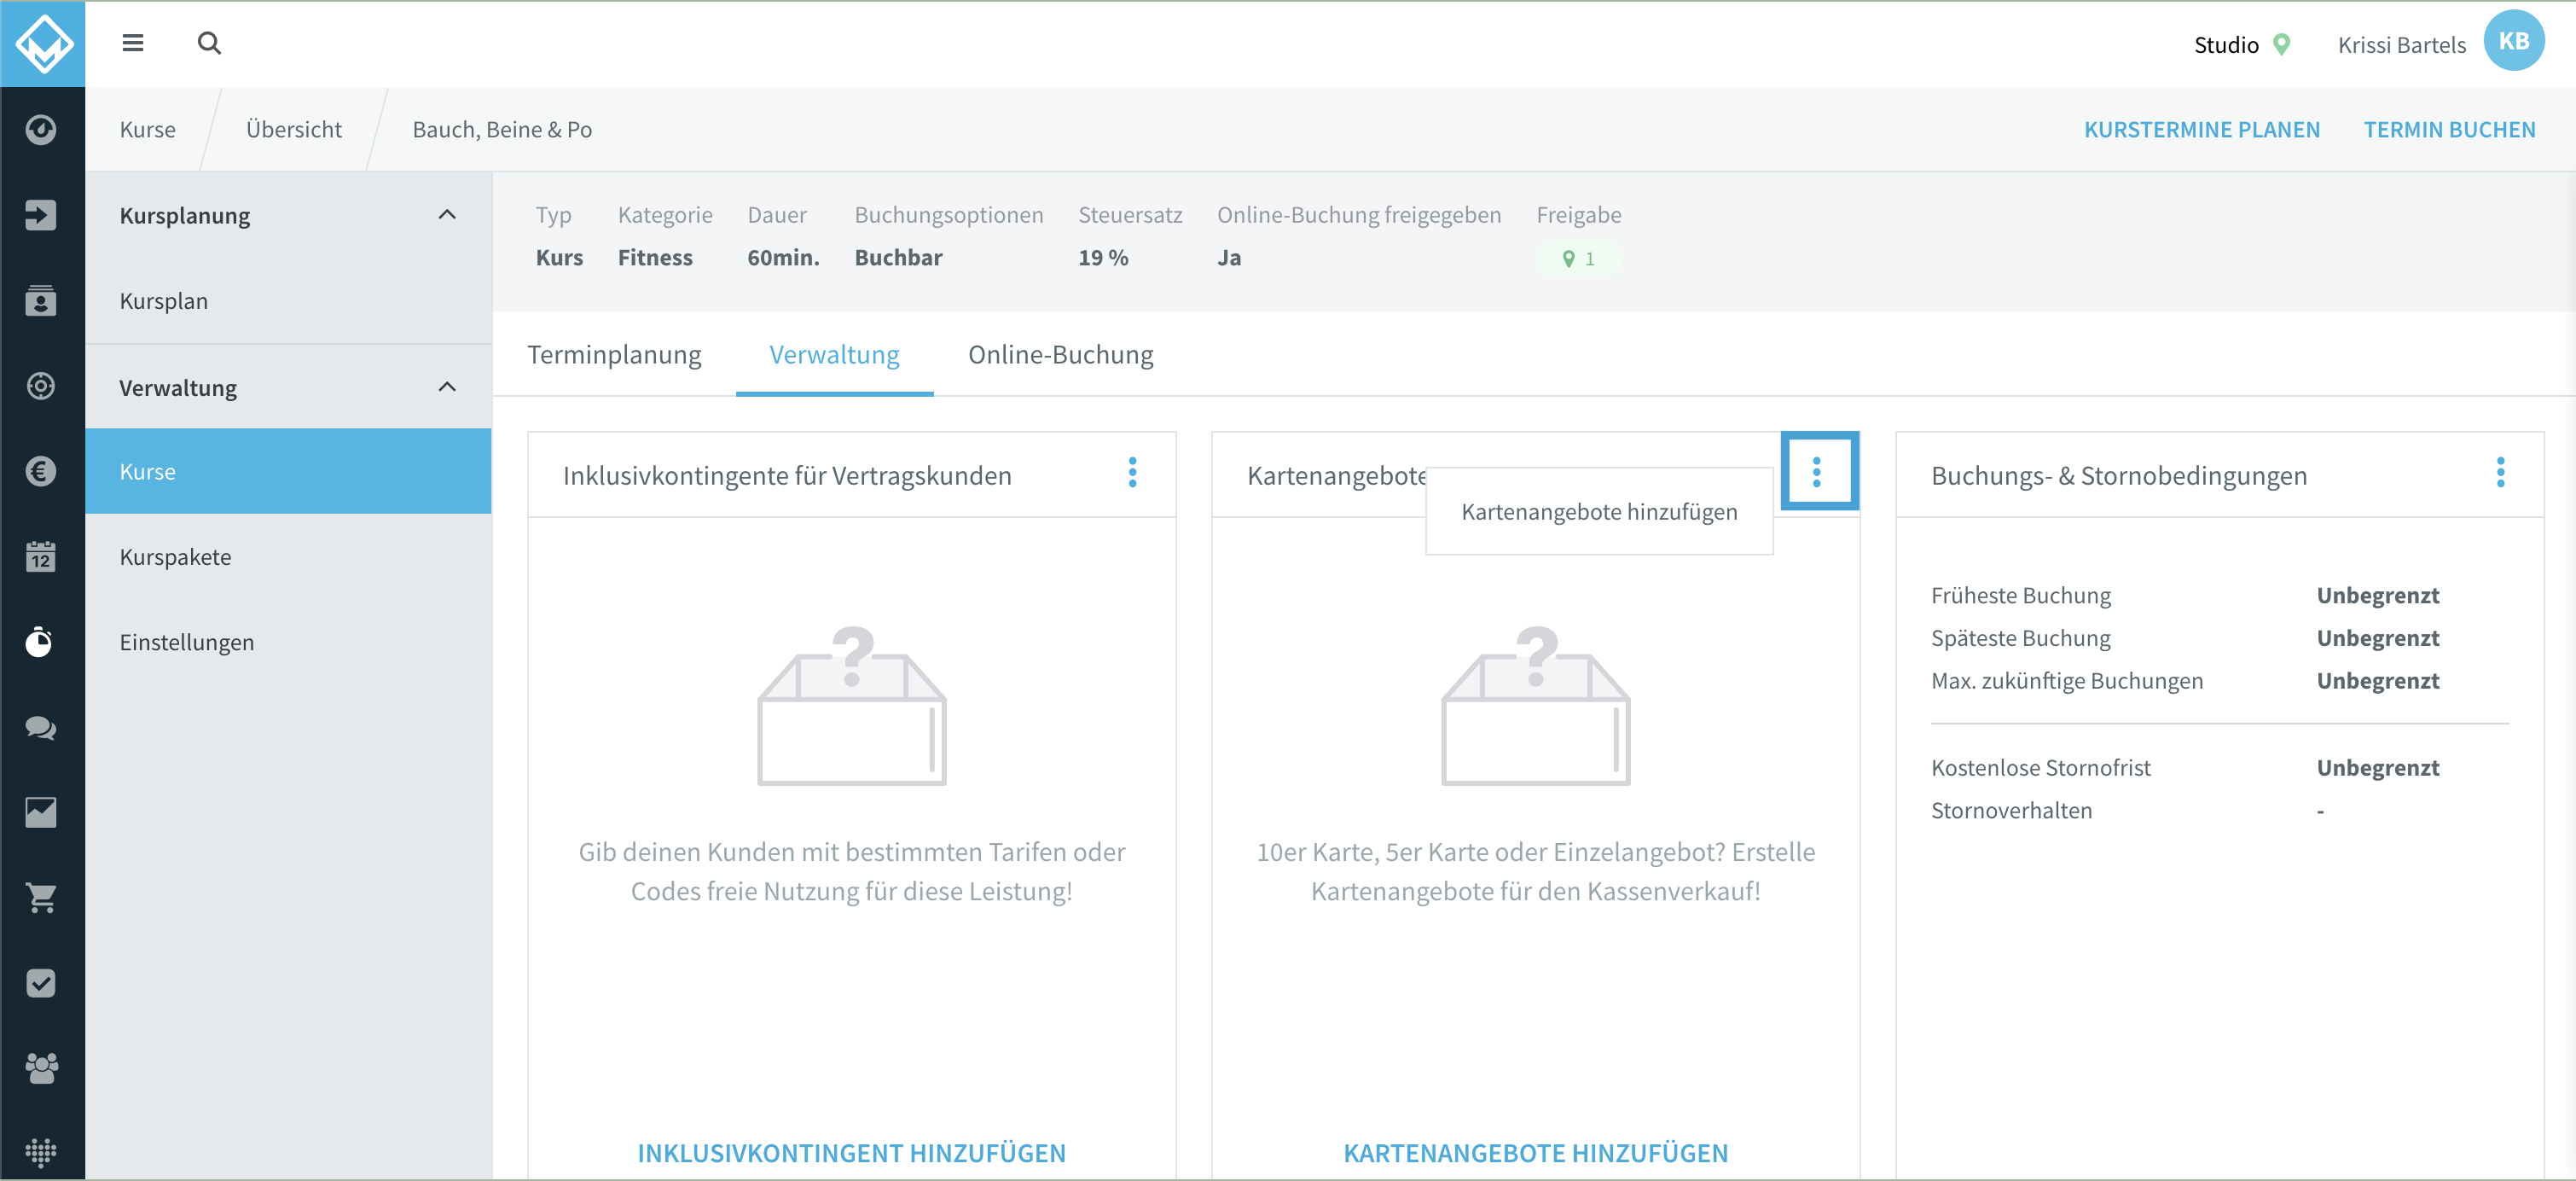Open the group members icon in sidebar
The width and height of the screenshot is (2576, 1181).
41,1069
